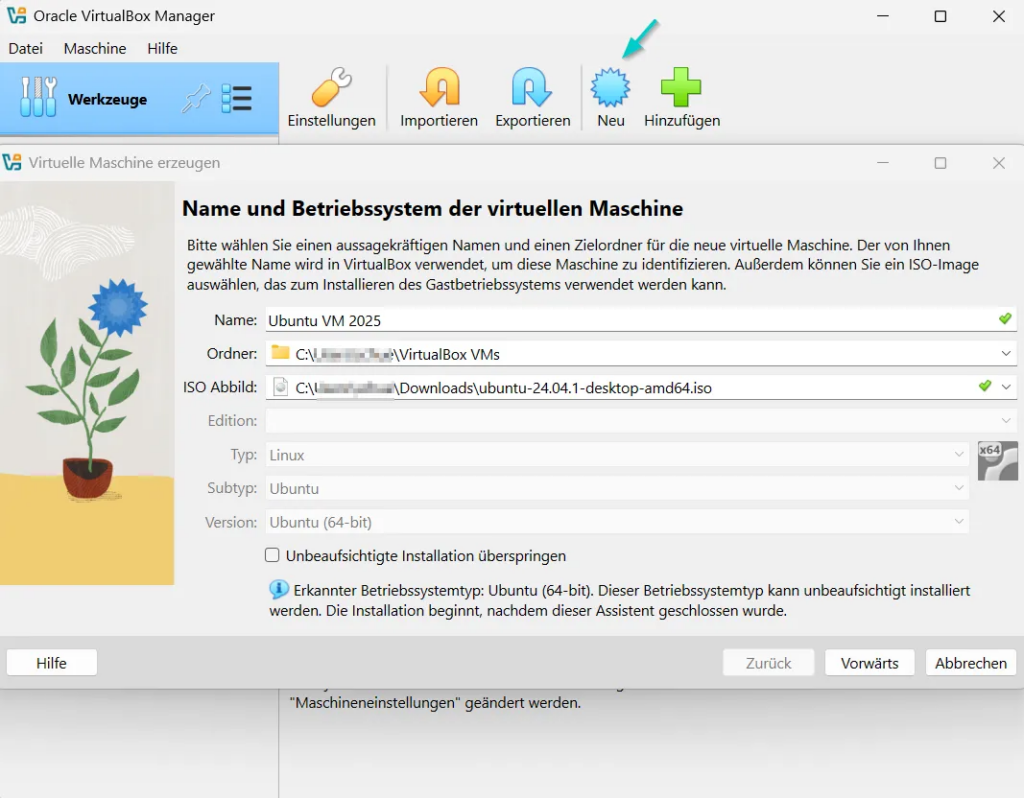Enable Unbeaufsichtigte Installation überspringen checkbox

[272, 555]
